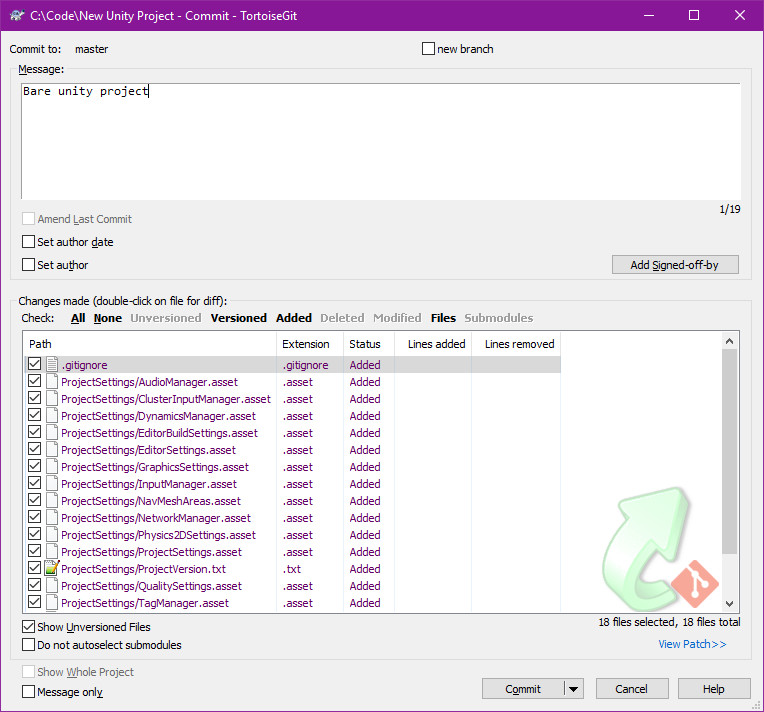Click the ProjectSettings.asset file icon
Viewport: 764px width, 712px height.
coord(52,552)
